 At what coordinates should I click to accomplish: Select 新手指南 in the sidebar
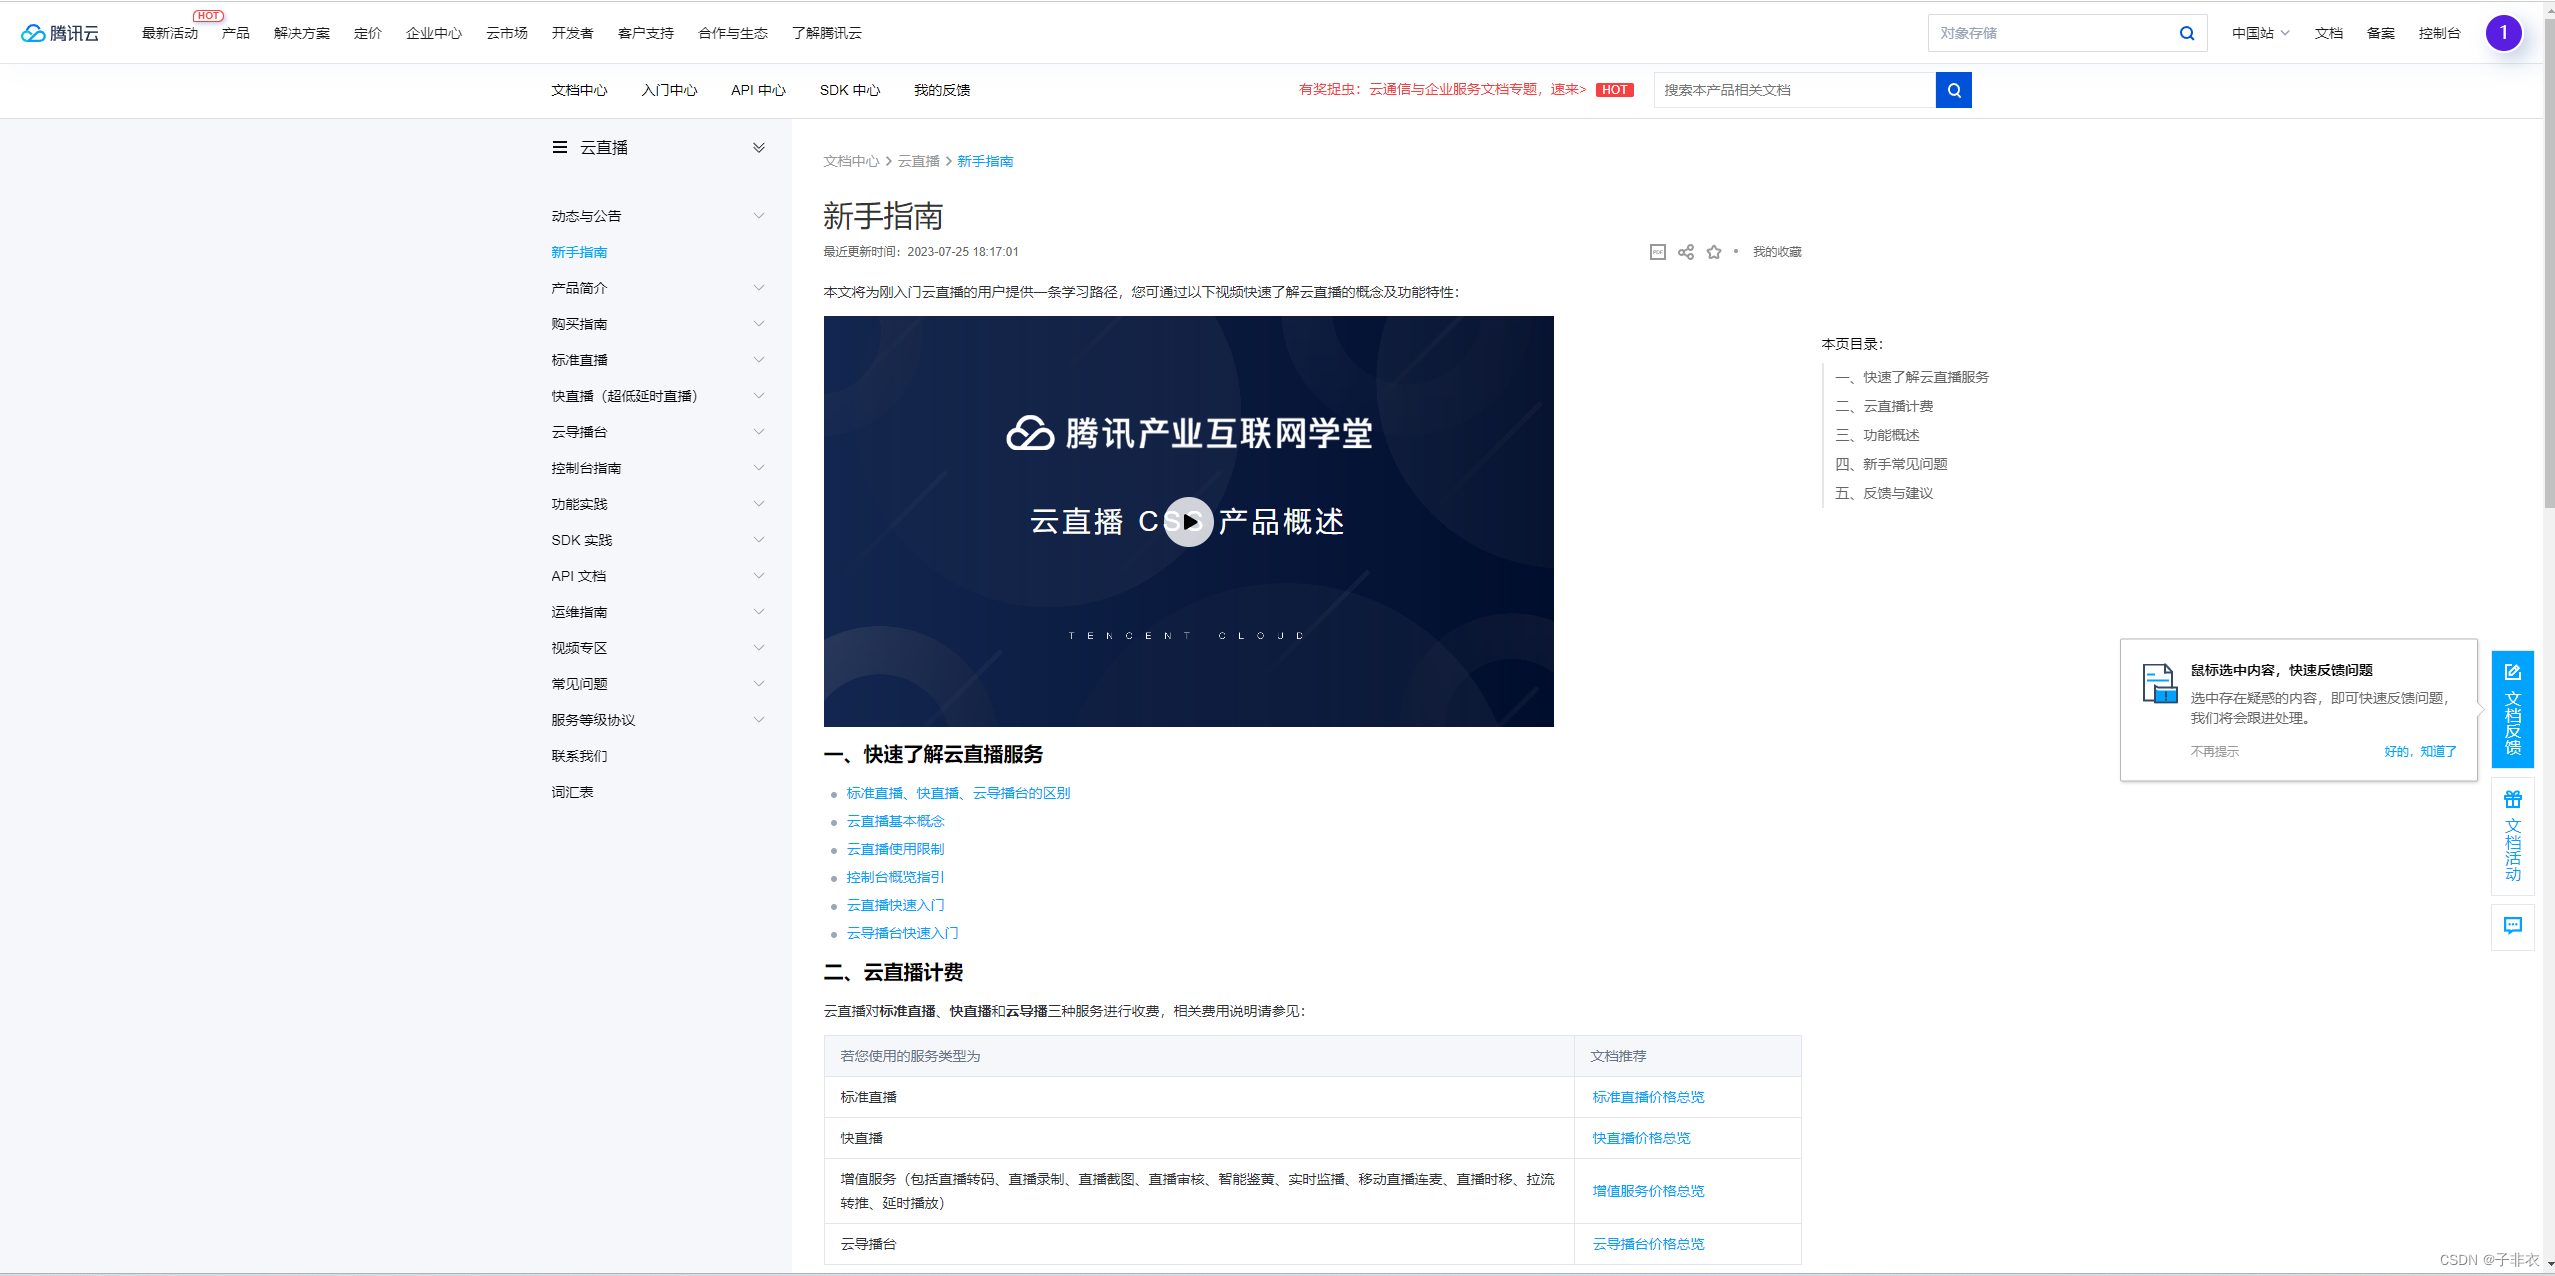click(579, 252)
